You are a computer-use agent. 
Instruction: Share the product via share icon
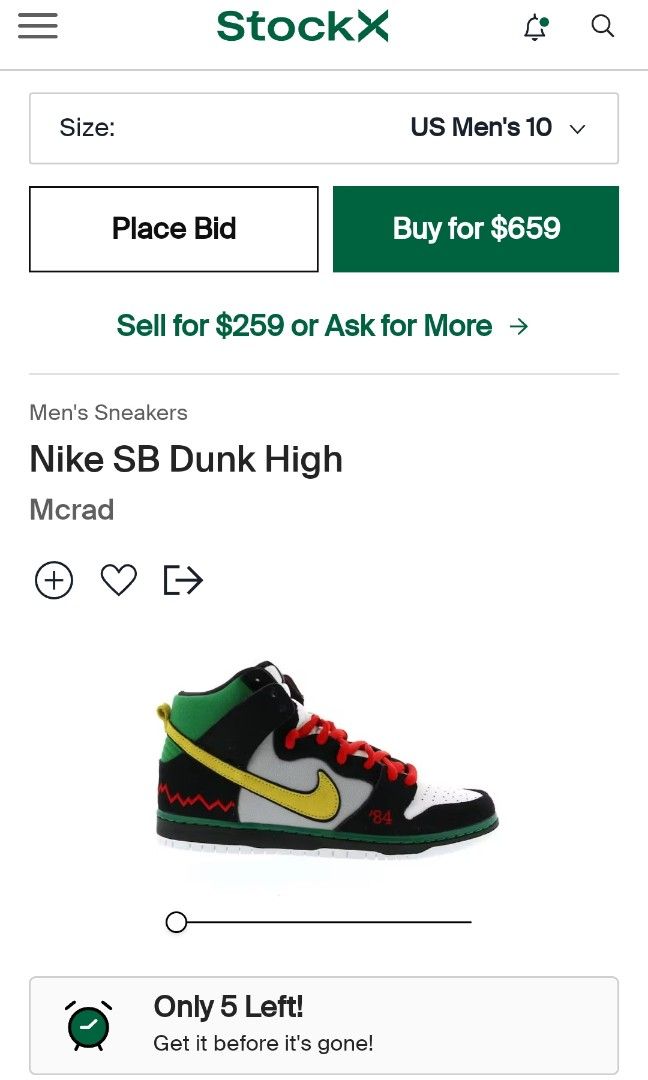182,579
